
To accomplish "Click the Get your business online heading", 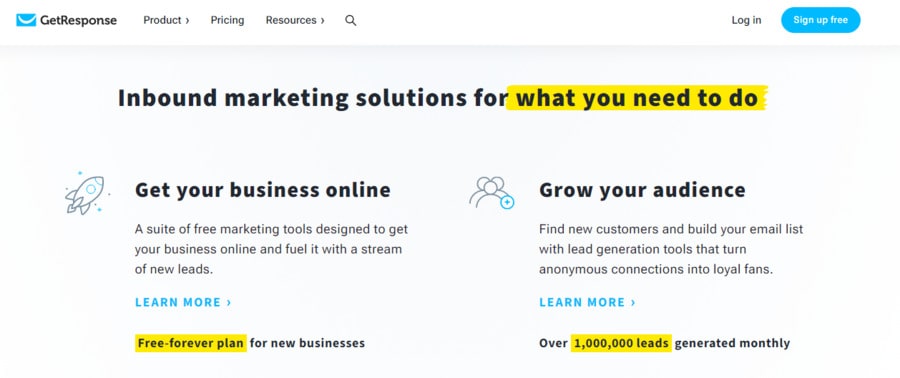I will (x=263, y=190).
